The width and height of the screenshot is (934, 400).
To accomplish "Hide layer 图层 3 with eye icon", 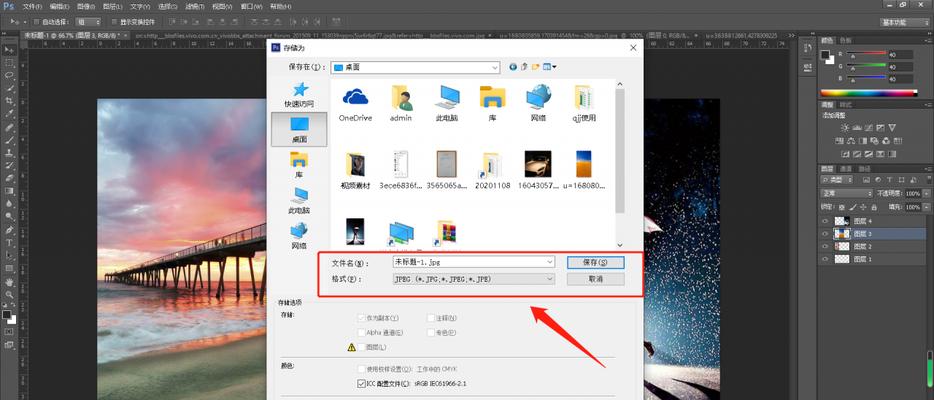I will 825,234.
